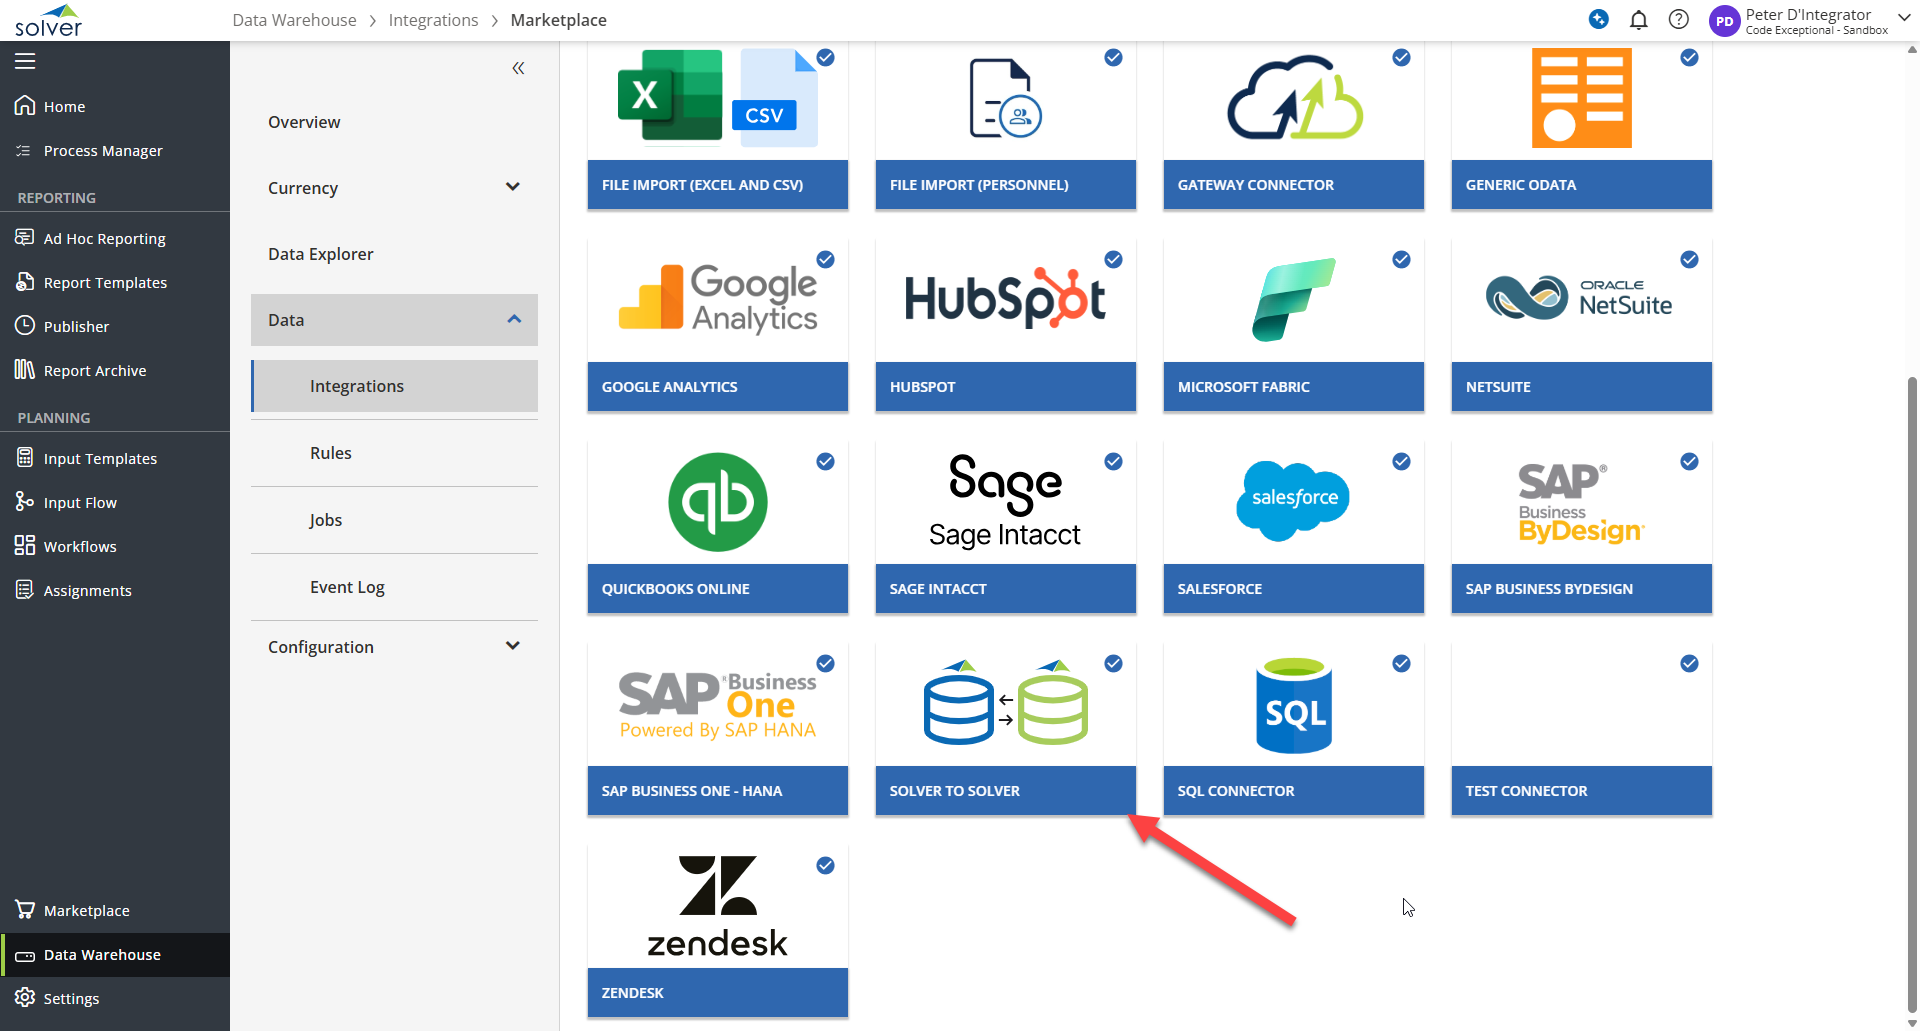
Task: Toggle checkmark on File Import Excel card
Action: [x=825, y=58]
